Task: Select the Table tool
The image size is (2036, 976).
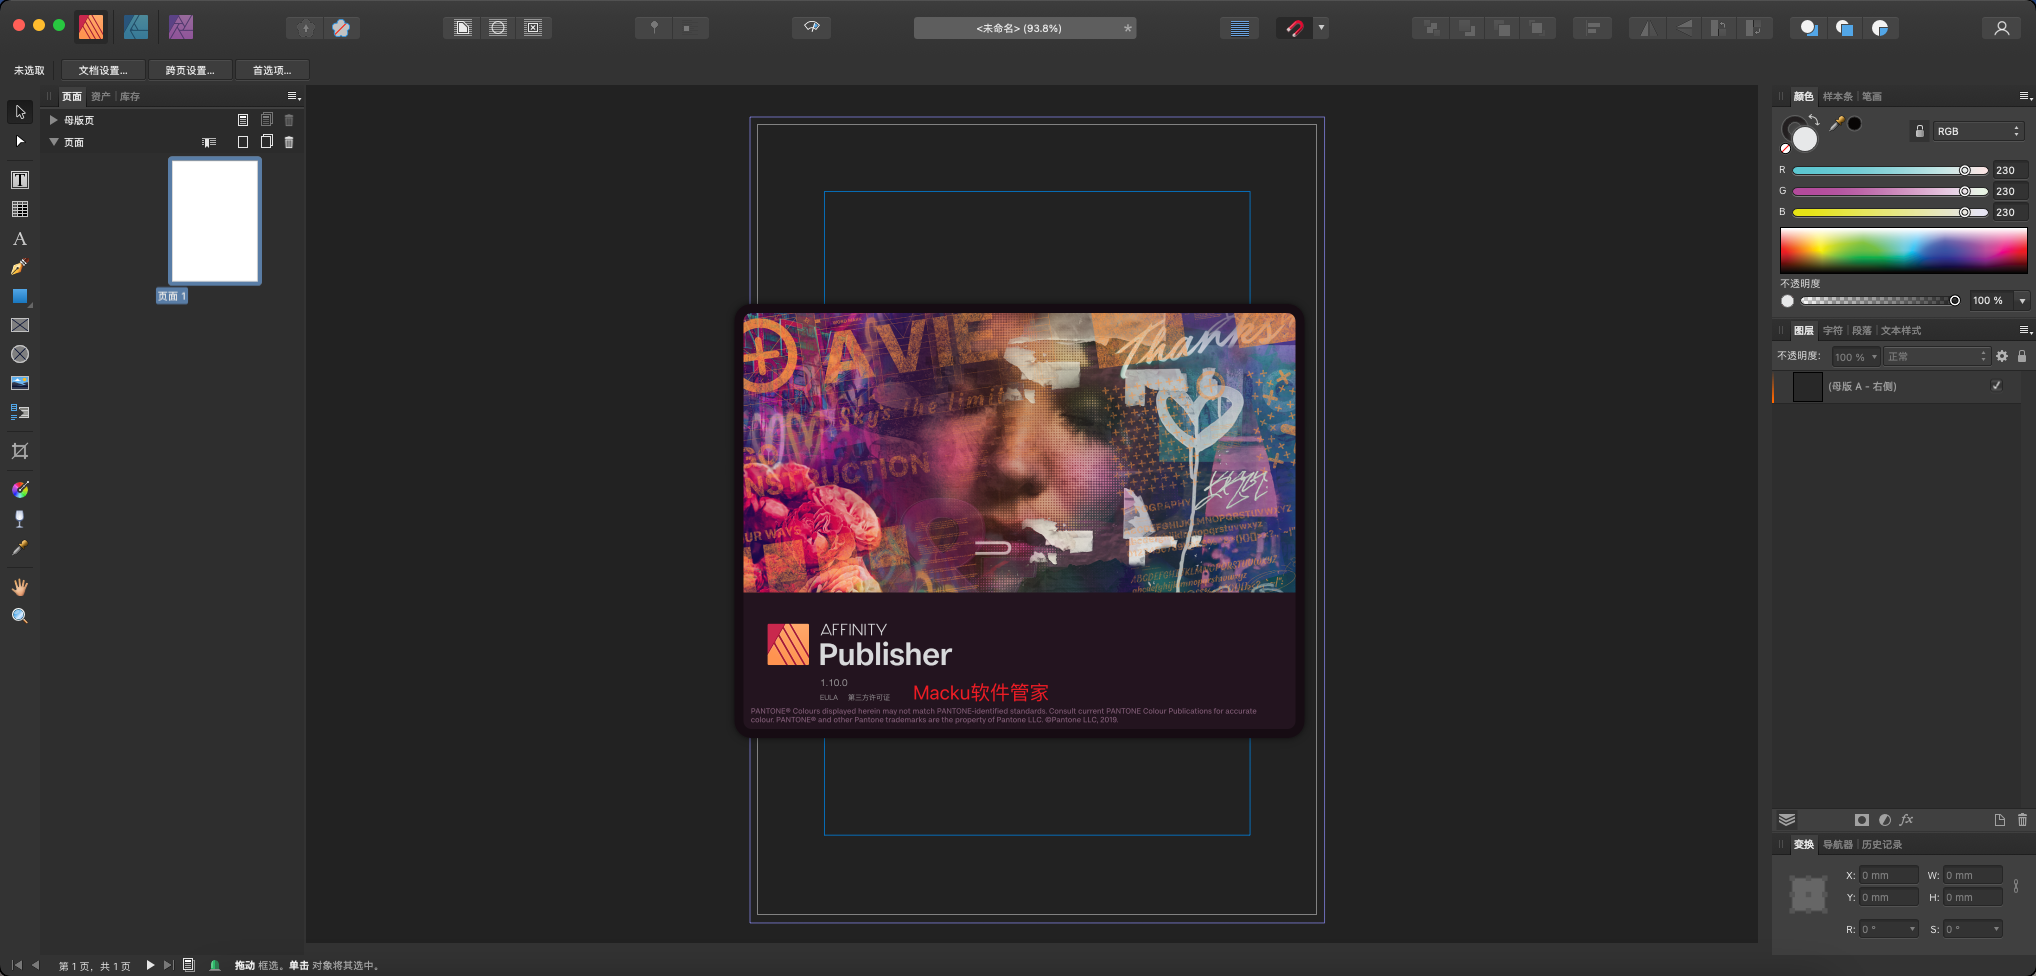Action: (x=20, y=209)
